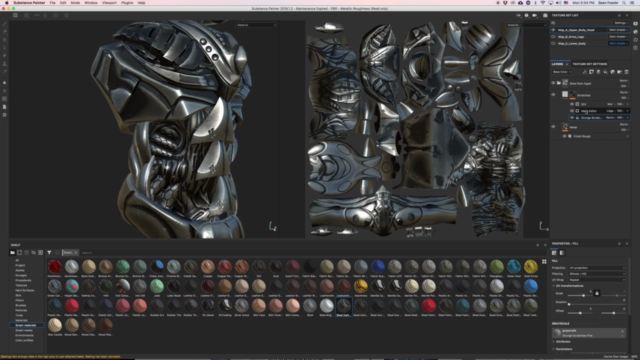Open the File menu
Screen dimensions: 640x360
pos(53,3)
